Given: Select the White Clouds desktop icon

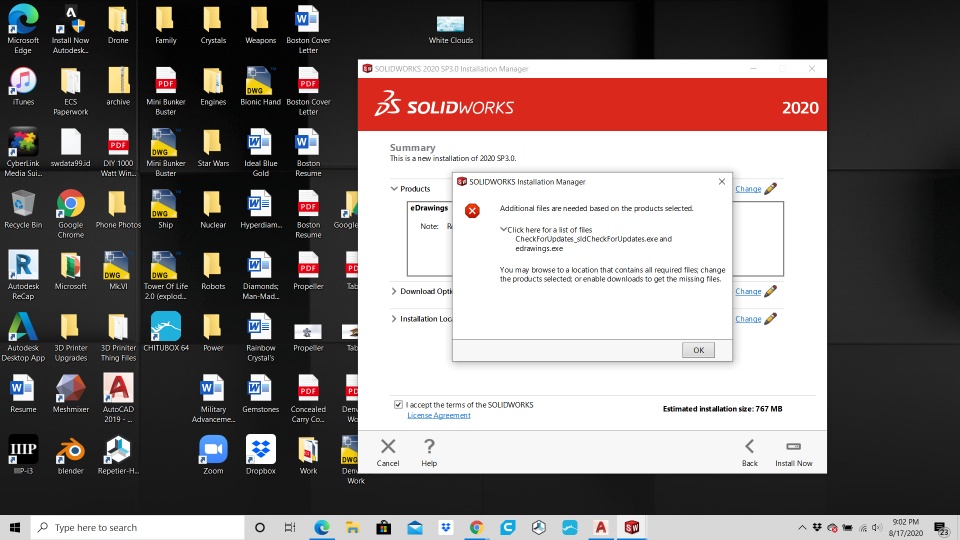Looking at the screenshot, I should (450, 29).
